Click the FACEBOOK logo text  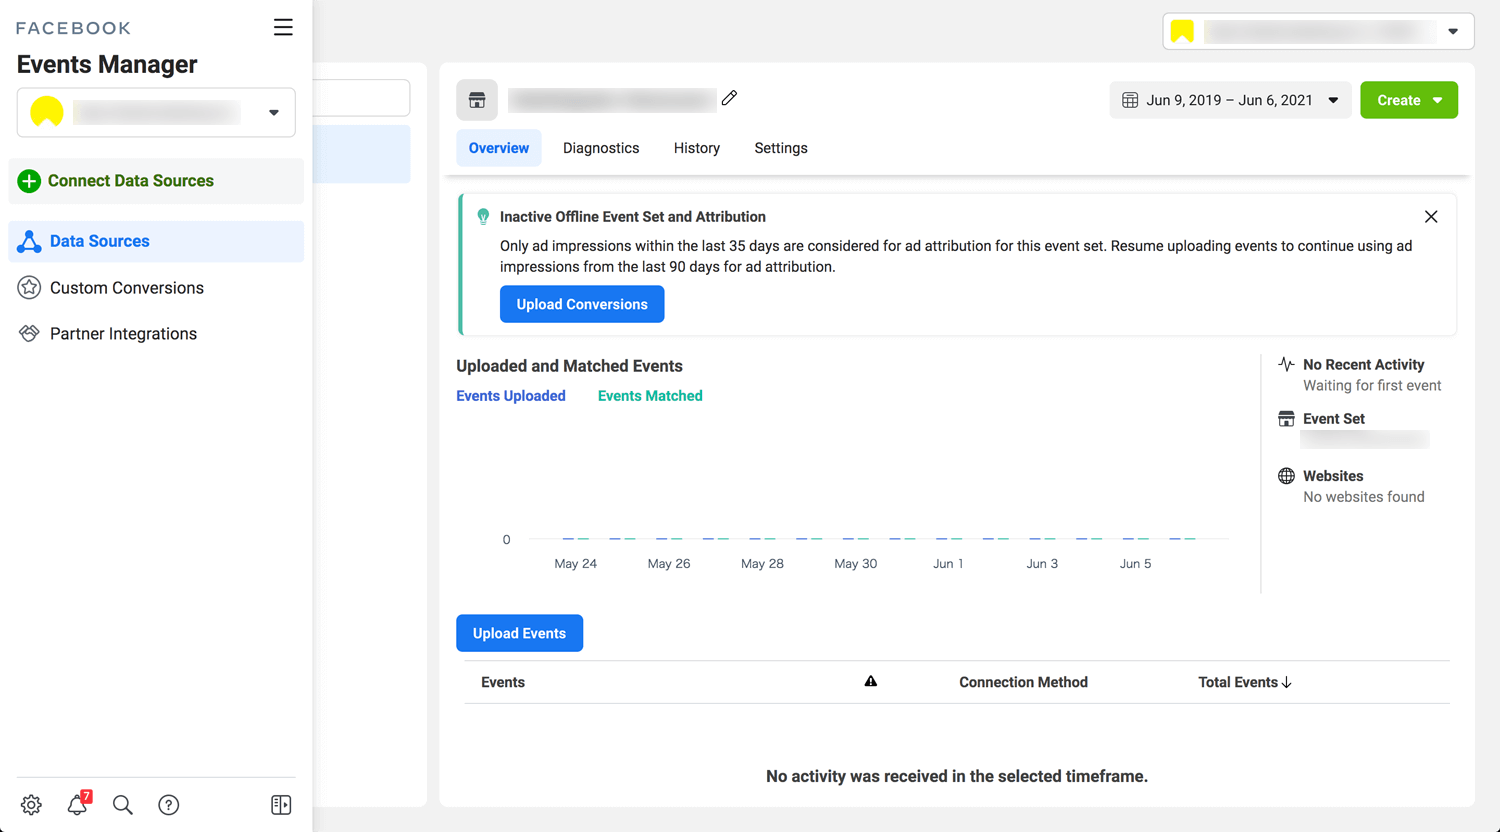click(x=73, y=28)
